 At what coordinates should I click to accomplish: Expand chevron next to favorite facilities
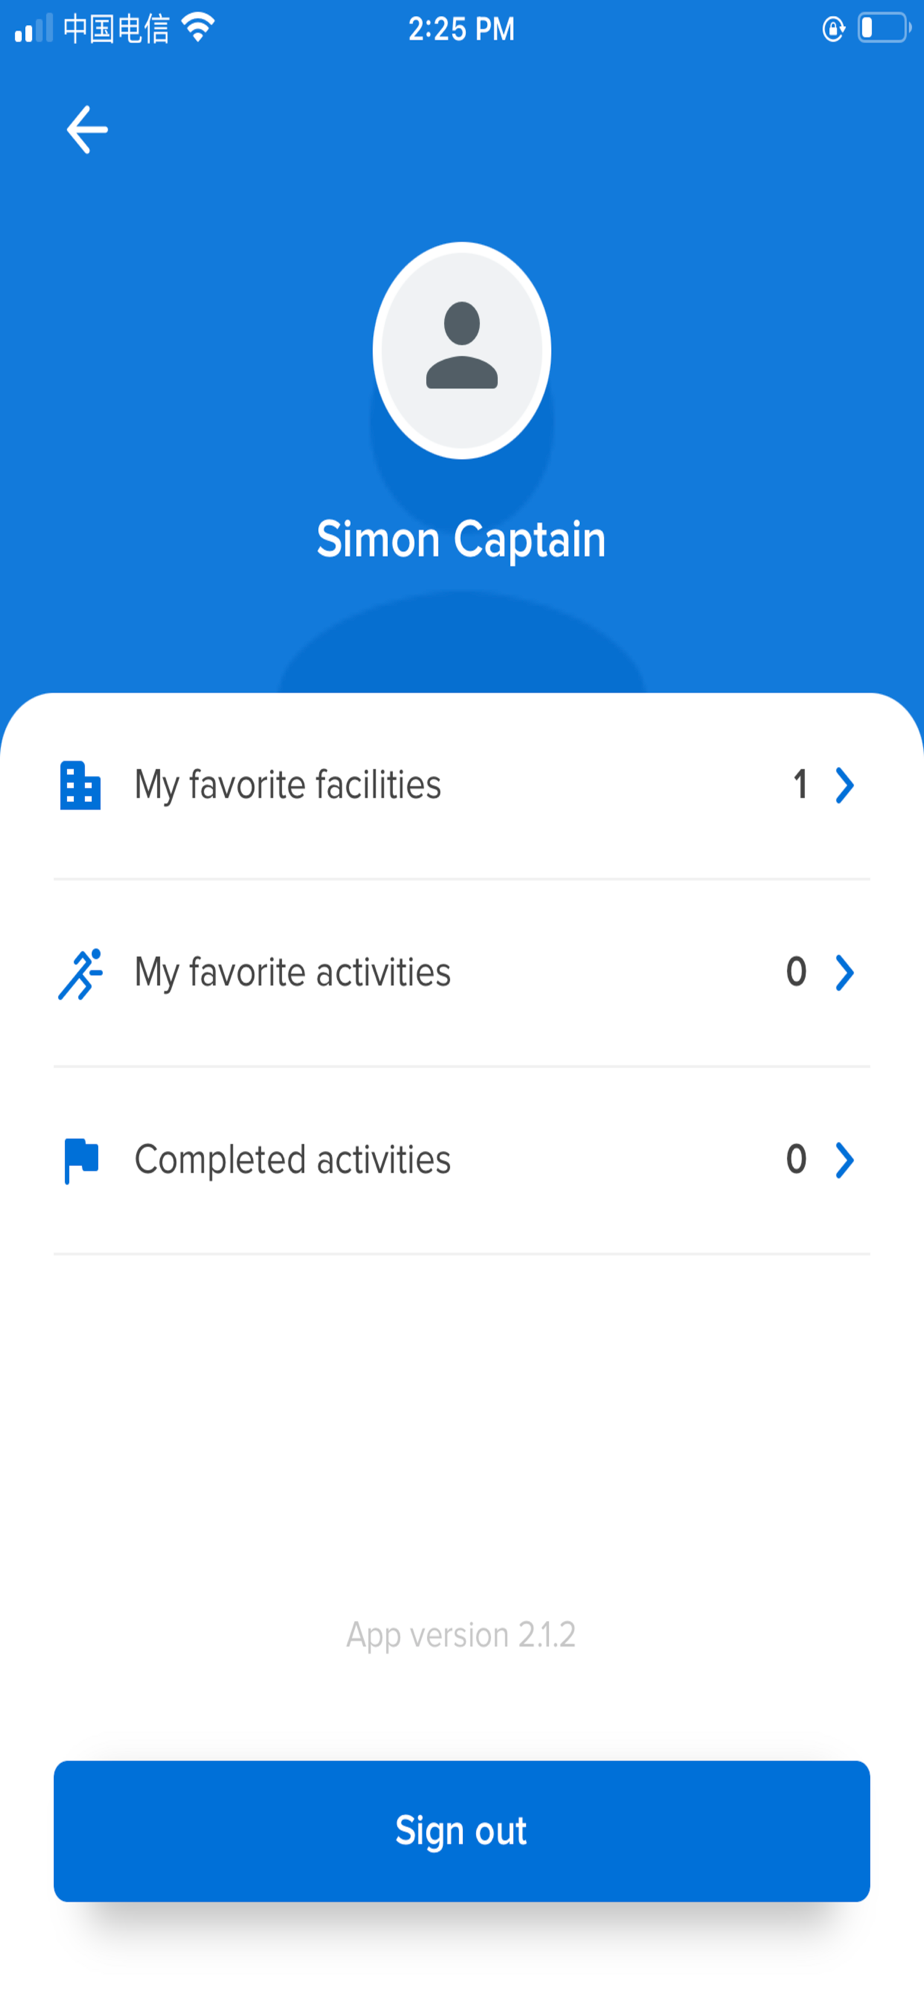coord(845,785)
